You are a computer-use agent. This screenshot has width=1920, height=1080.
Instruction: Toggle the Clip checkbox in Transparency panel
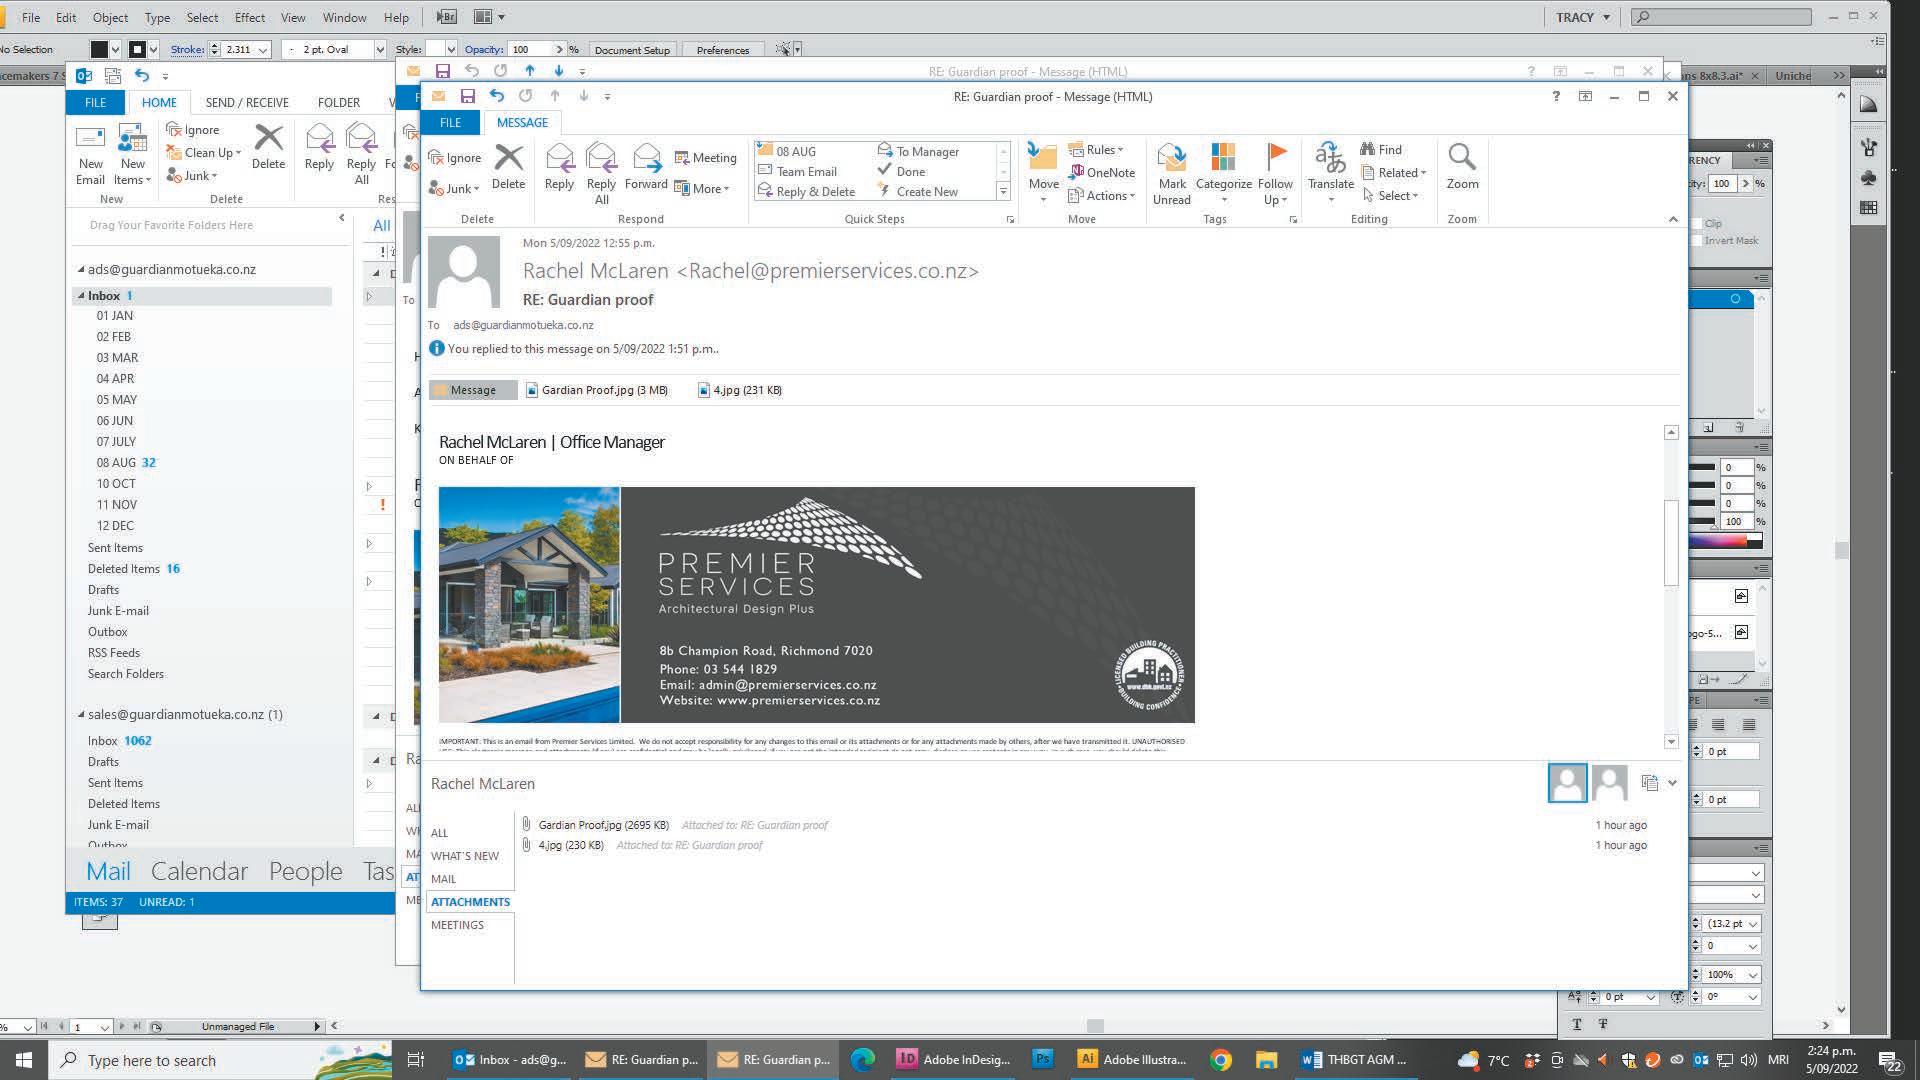[1697, 223]
